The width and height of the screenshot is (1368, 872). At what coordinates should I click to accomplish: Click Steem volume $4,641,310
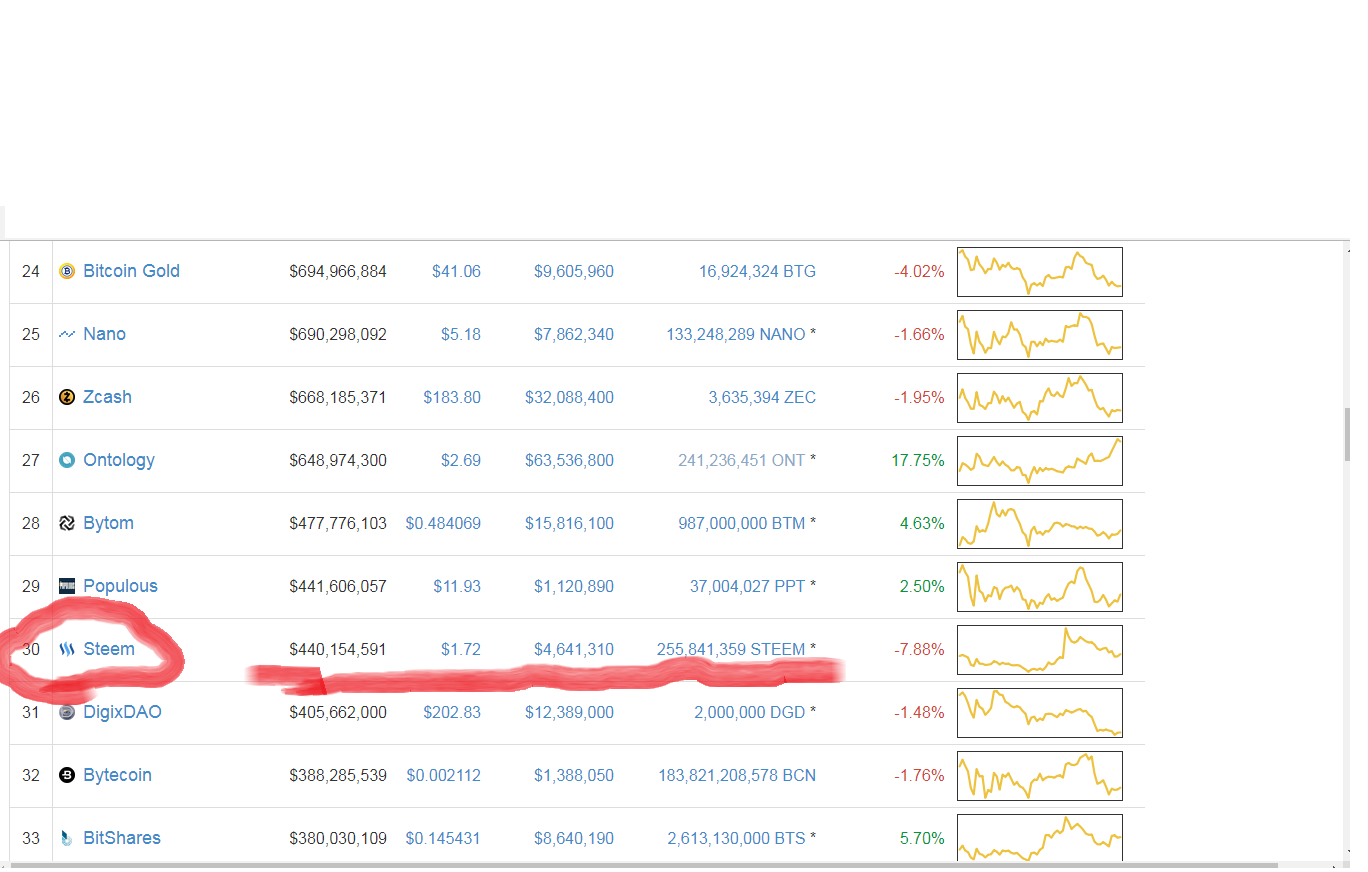click(x=574, y=649)
